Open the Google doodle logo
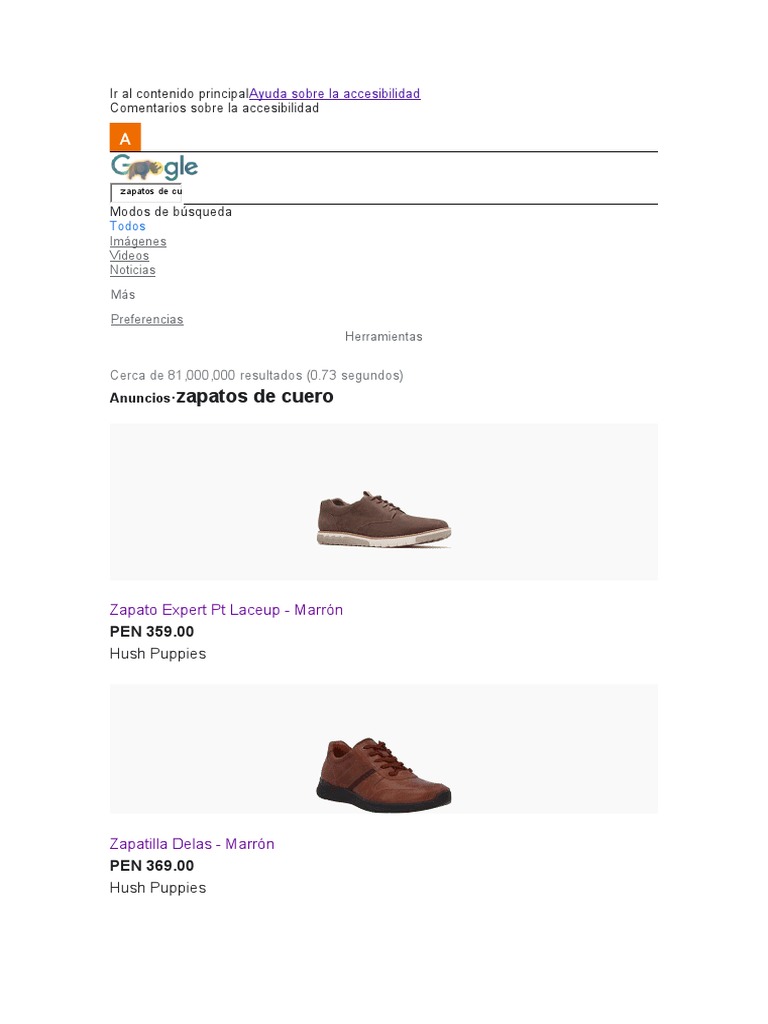 tap(154, 167)
